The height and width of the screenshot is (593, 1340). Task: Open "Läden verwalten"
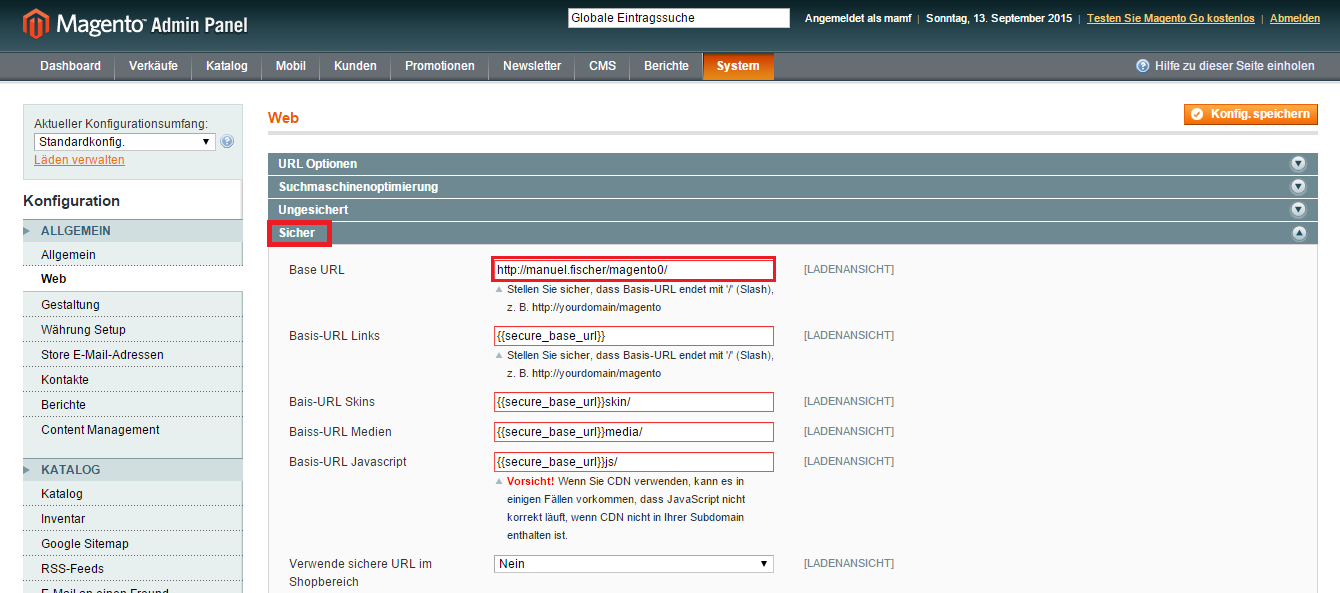point(79,159)
